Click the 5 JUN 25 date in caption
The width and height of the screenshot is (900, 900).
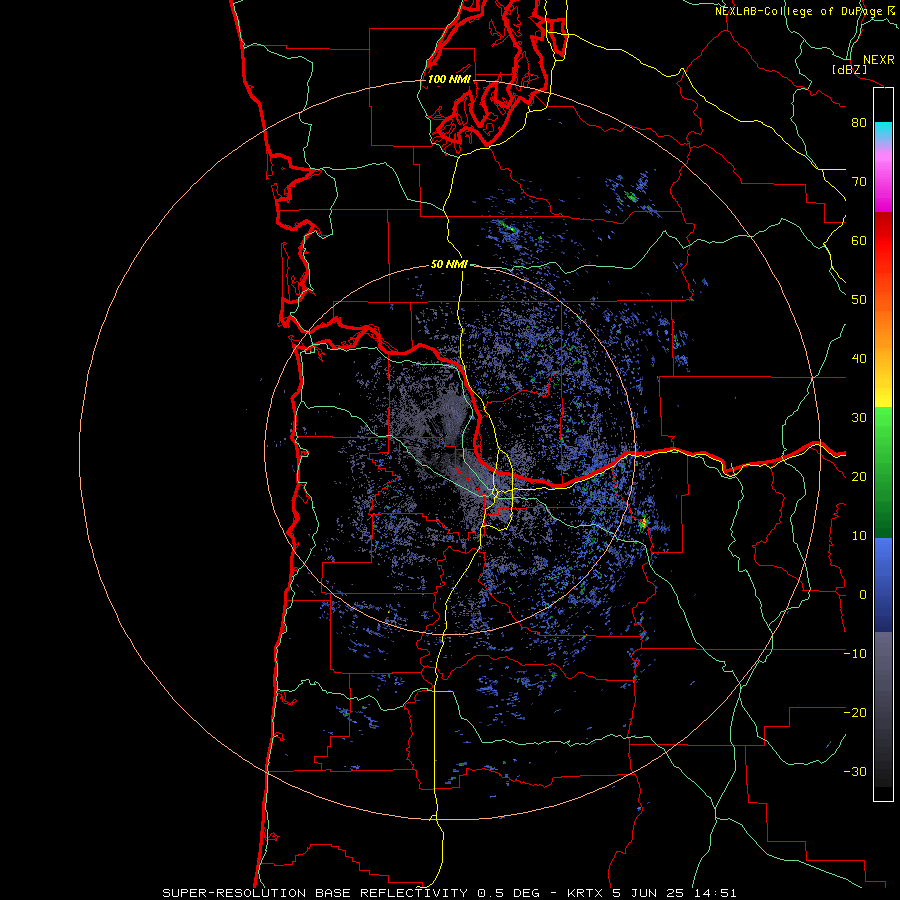pyautogui.click(x=650, y=893)
